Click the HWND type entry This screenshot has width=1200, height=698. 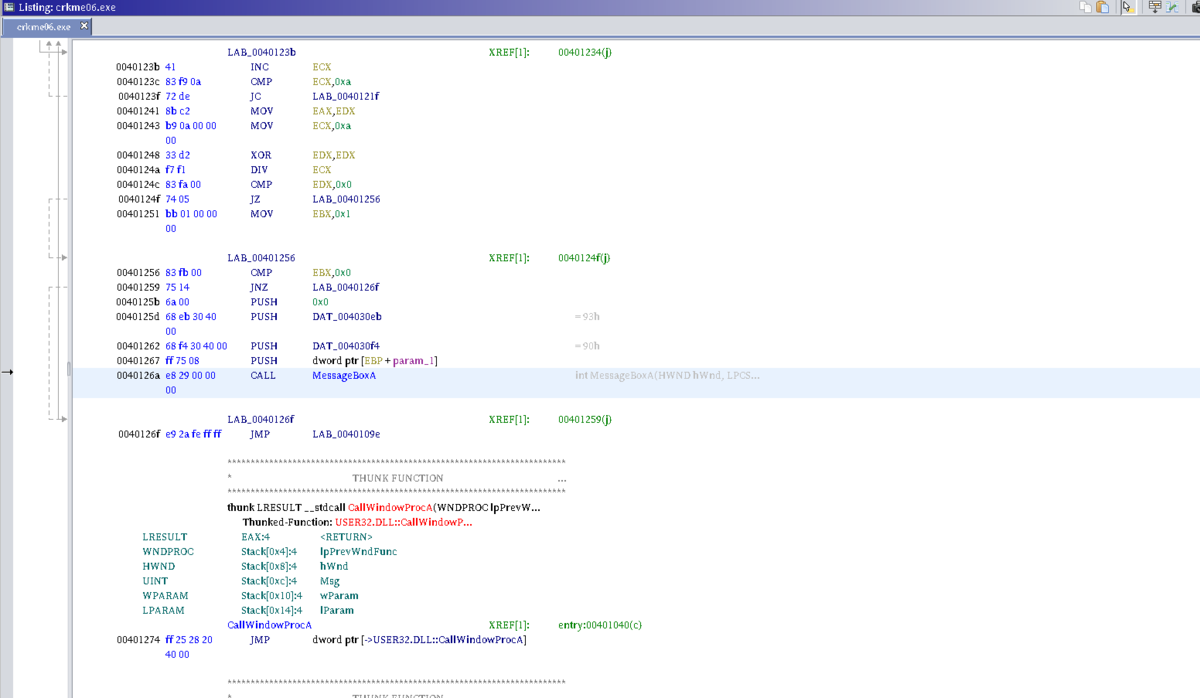coord(158,566)
